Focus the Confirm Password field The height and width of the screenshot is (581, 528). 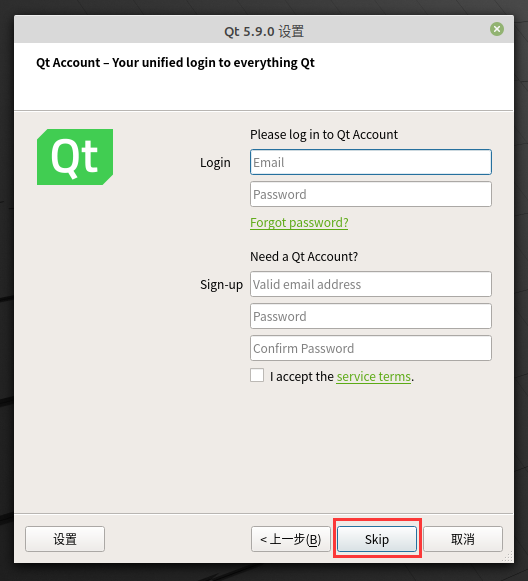(371, 348)
